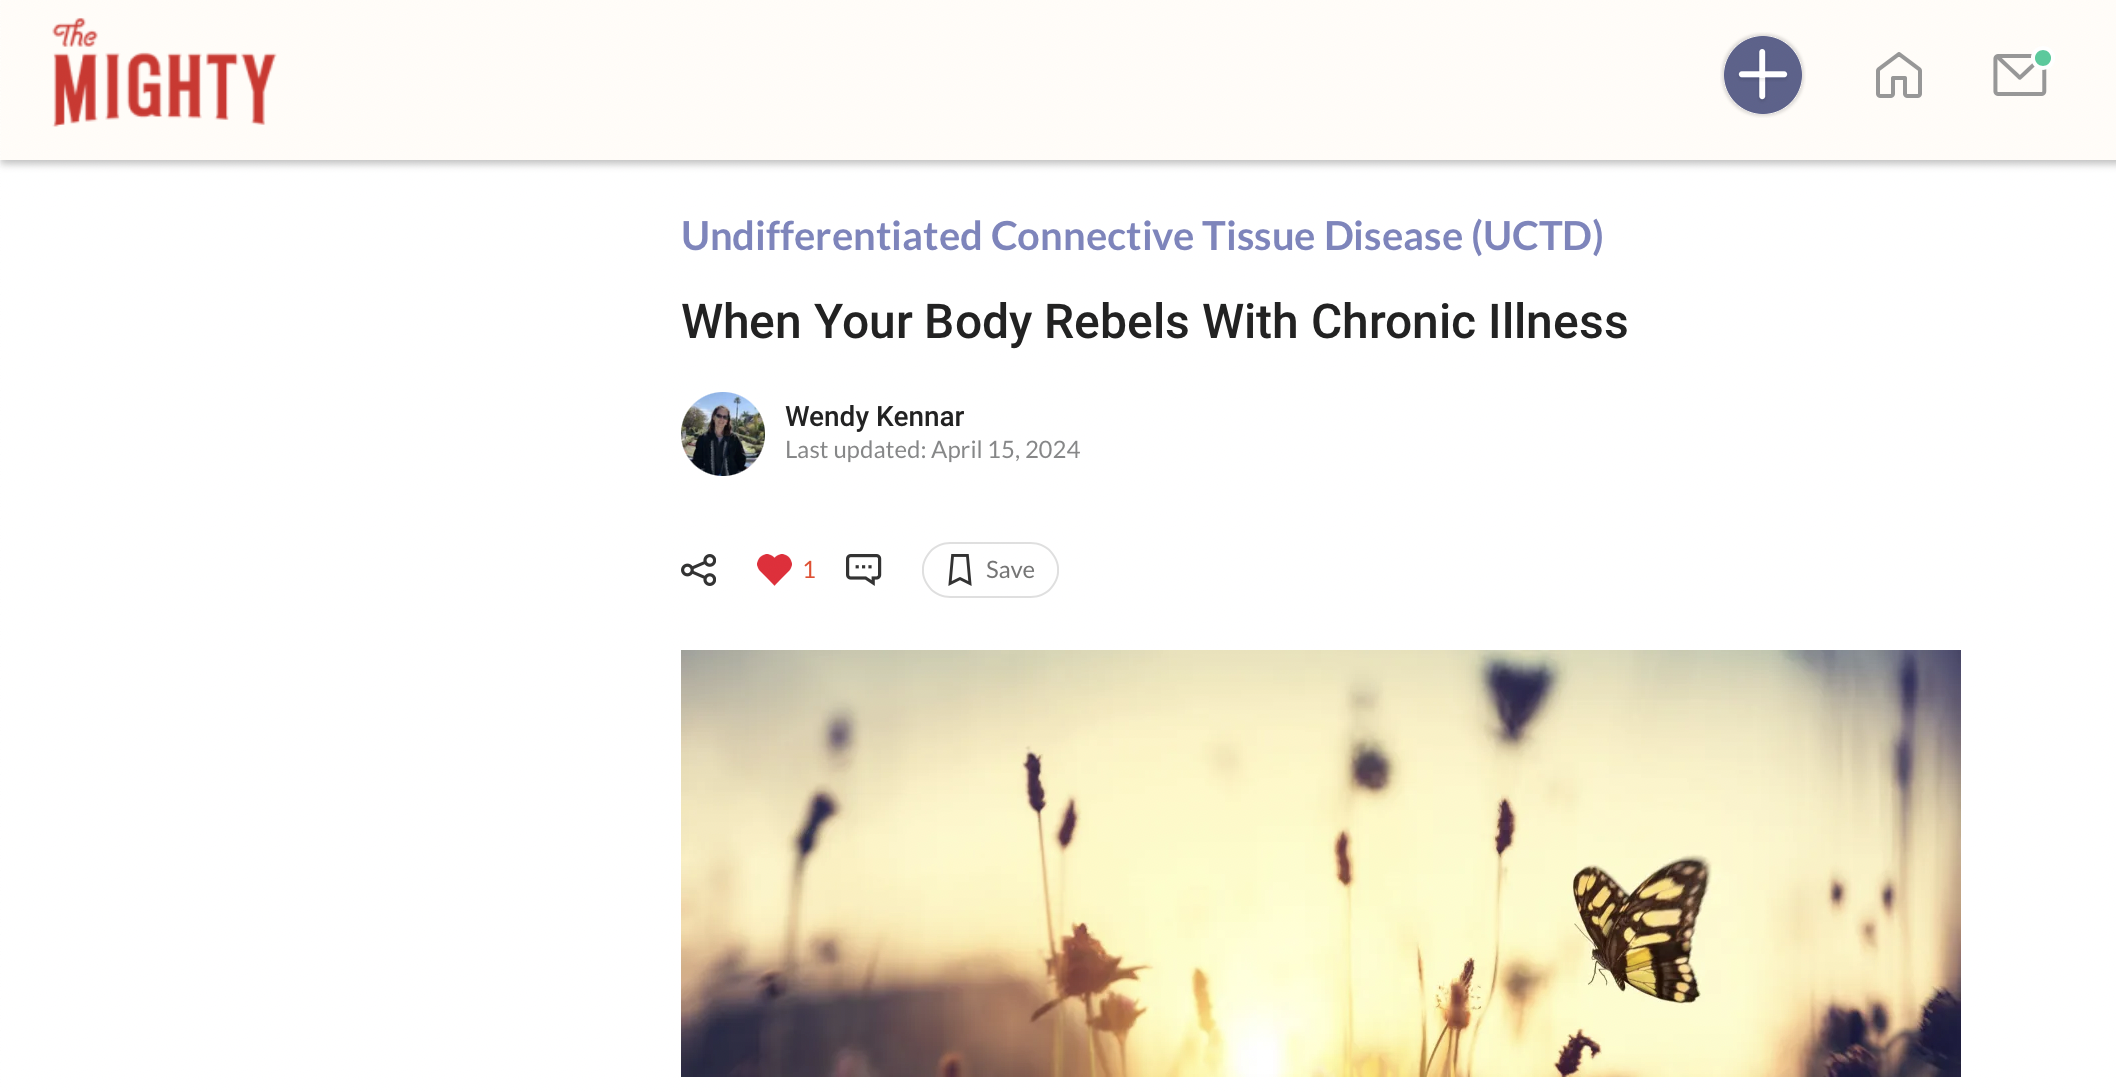Click the '(UCTD)' abbreviation in topic heading
Image resolution: width=2116 pixels, height=1092 pixels.
tap(1537, 236)
